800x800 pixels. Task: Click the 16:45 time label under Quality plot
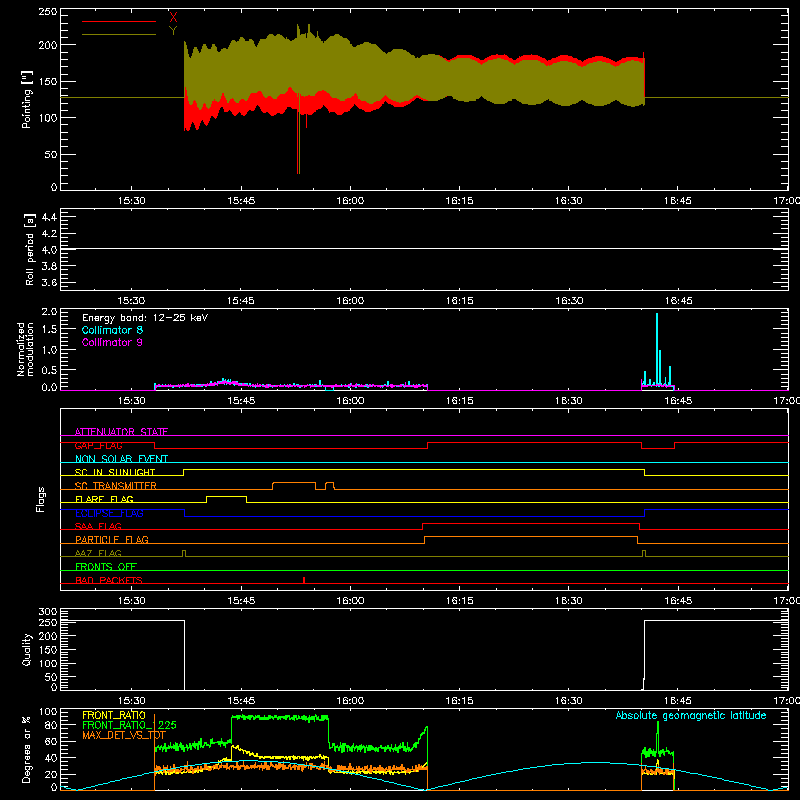(678, 701)
